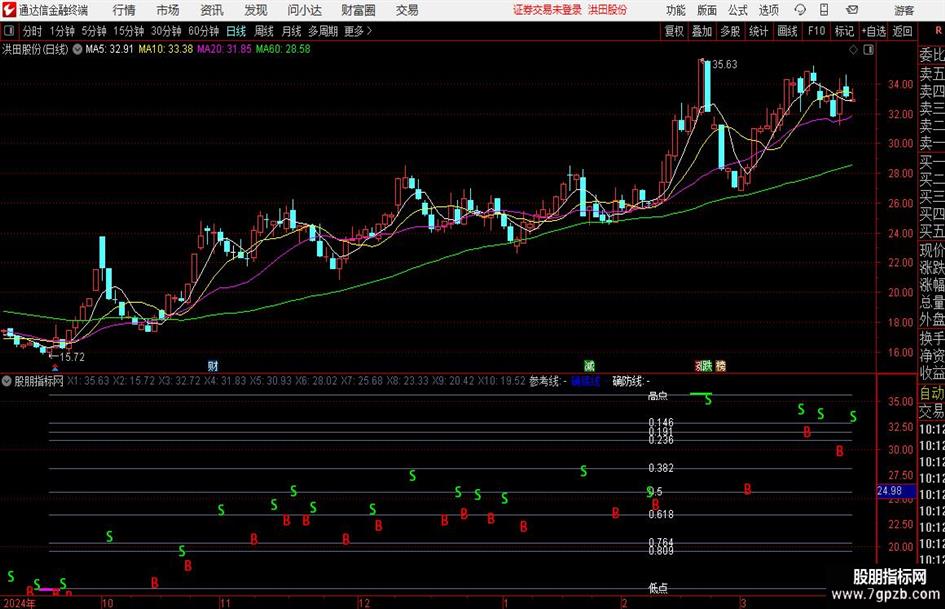
Task: Click the MA10: 33.38 indicator value
Action: tap(166, 49)
